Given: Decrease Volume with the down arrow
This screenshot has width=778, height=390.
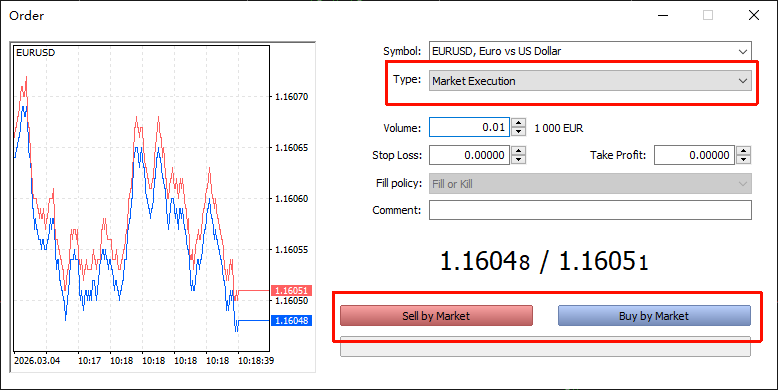Looking at the screenshot, I should tap(518, 132).
